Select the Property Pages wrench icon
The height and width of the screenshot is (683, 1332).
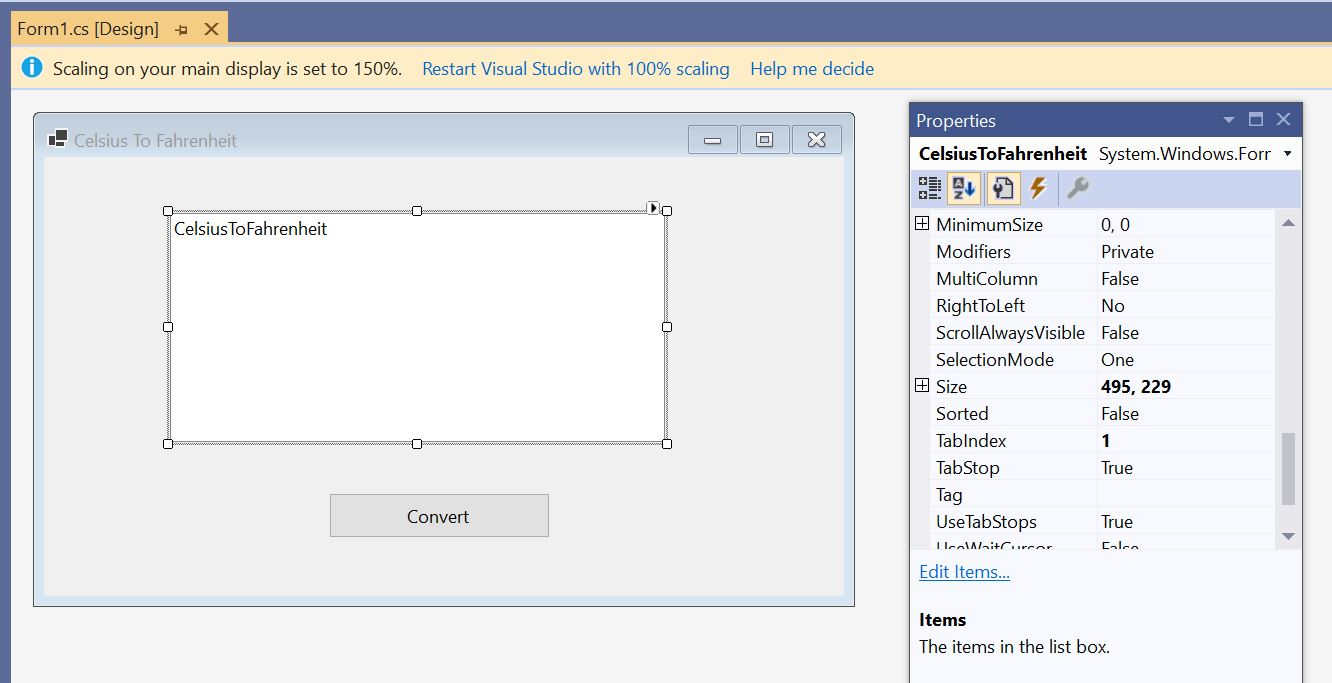coord(1077,187)
